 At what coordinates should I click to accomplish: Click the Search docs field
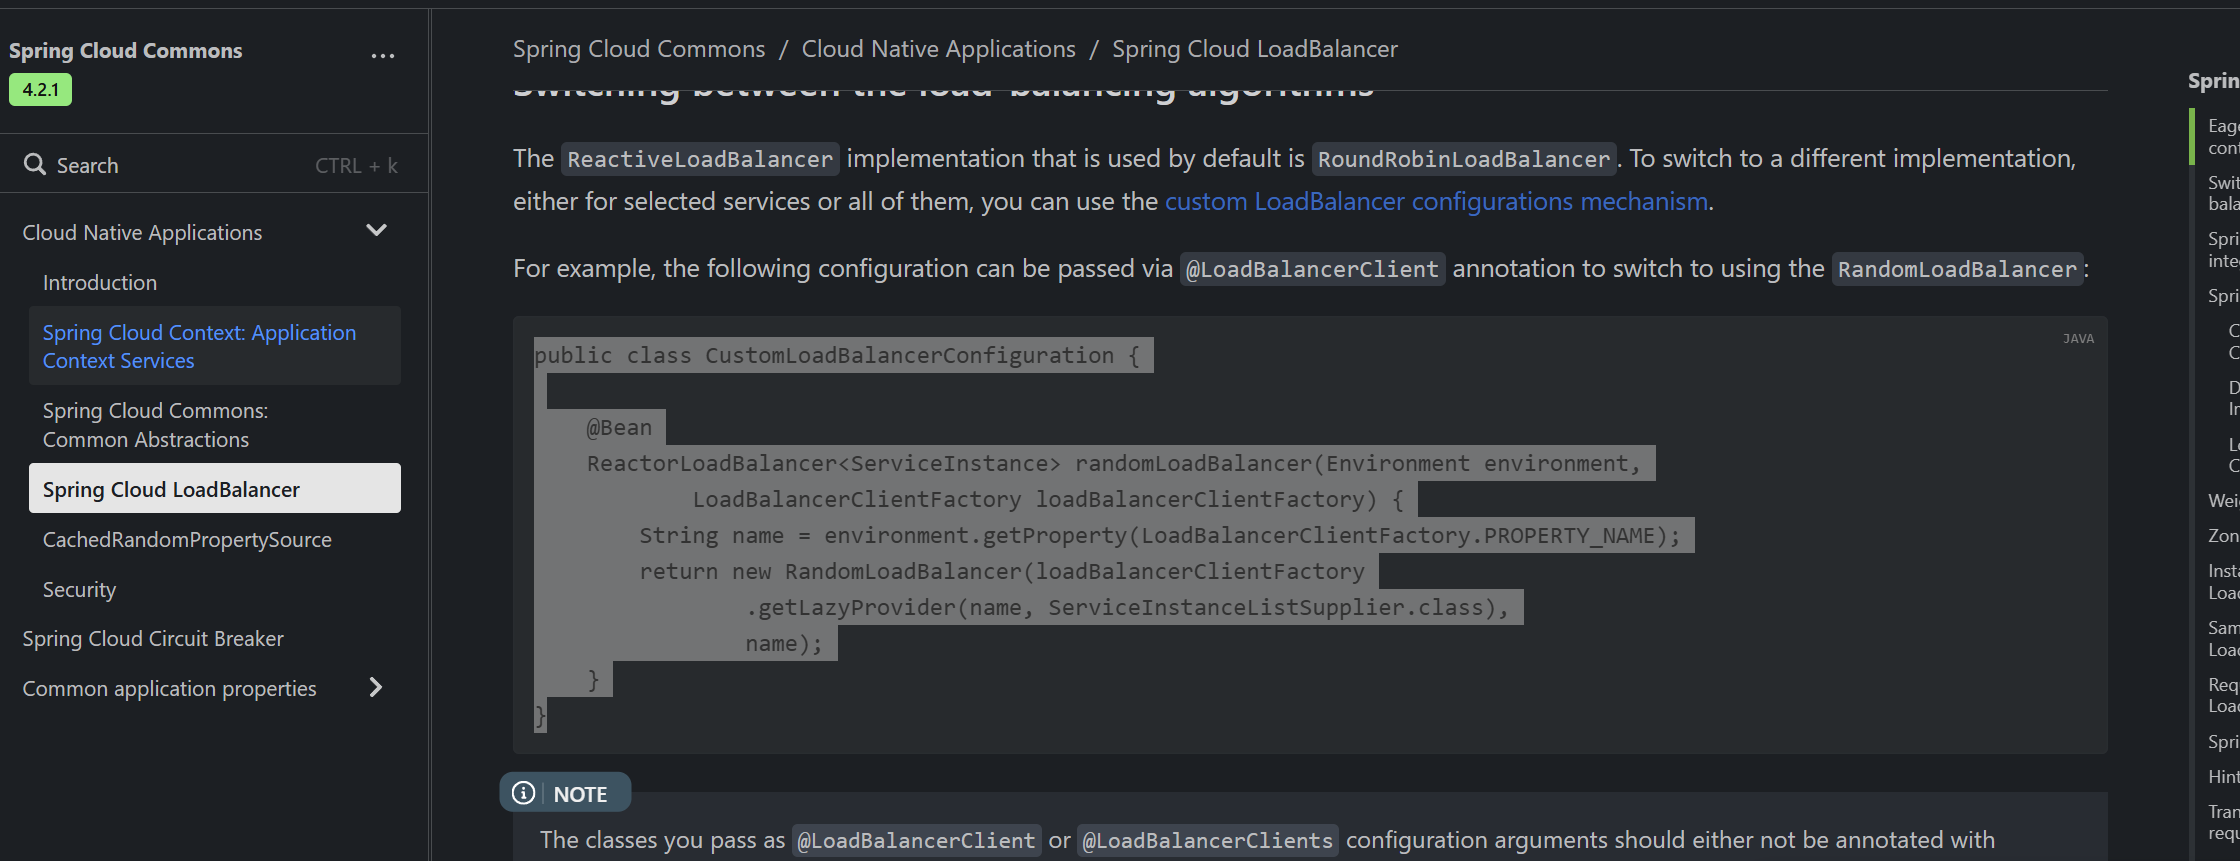(x=214, y=165)
